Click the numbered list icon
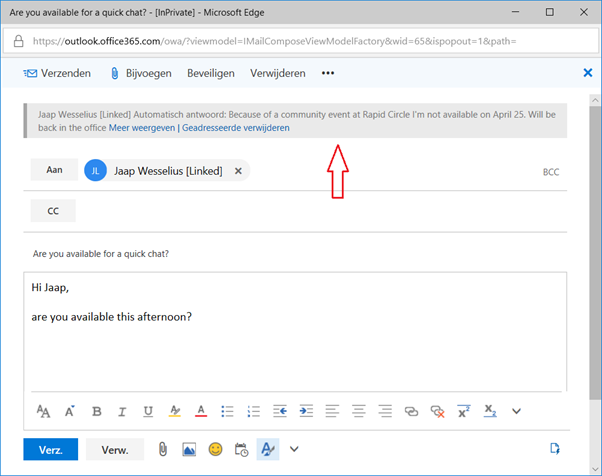Screen dimensions: 602x476 click(x=253, y=411)
